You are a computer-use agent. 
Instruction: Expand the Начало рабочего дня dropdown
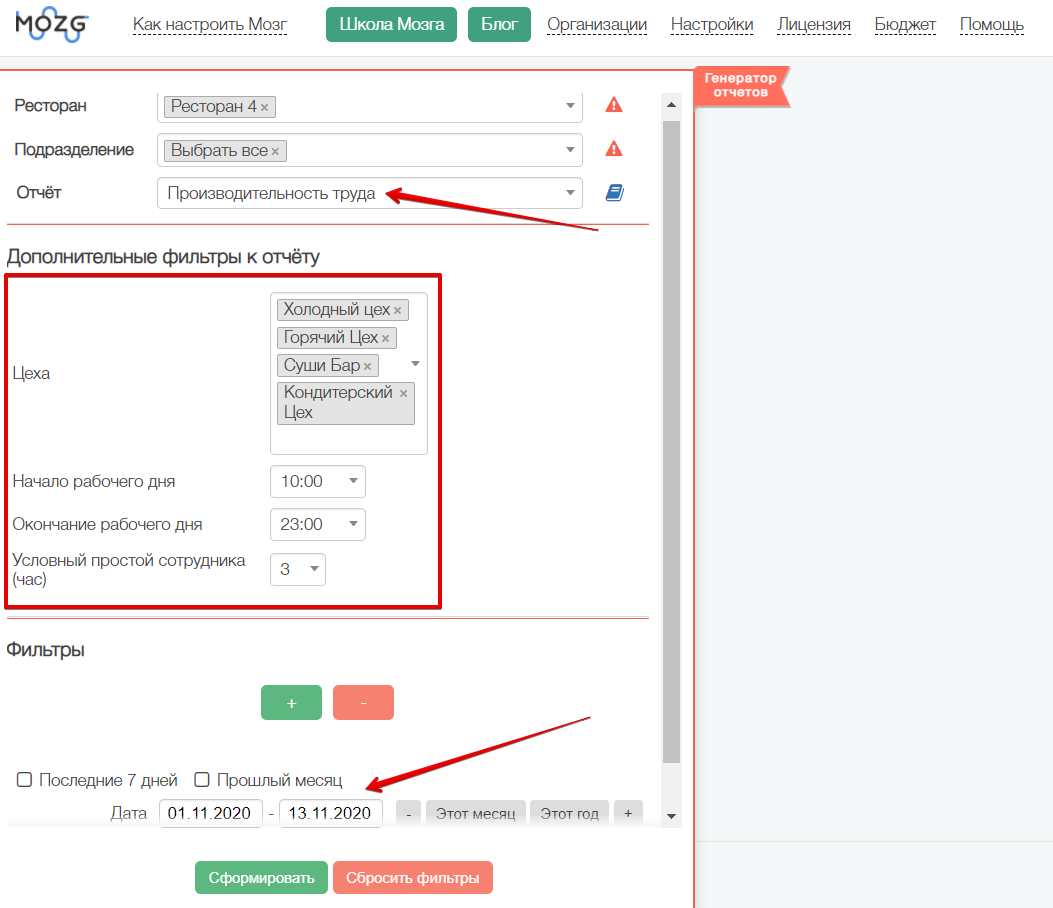(317, 481)
